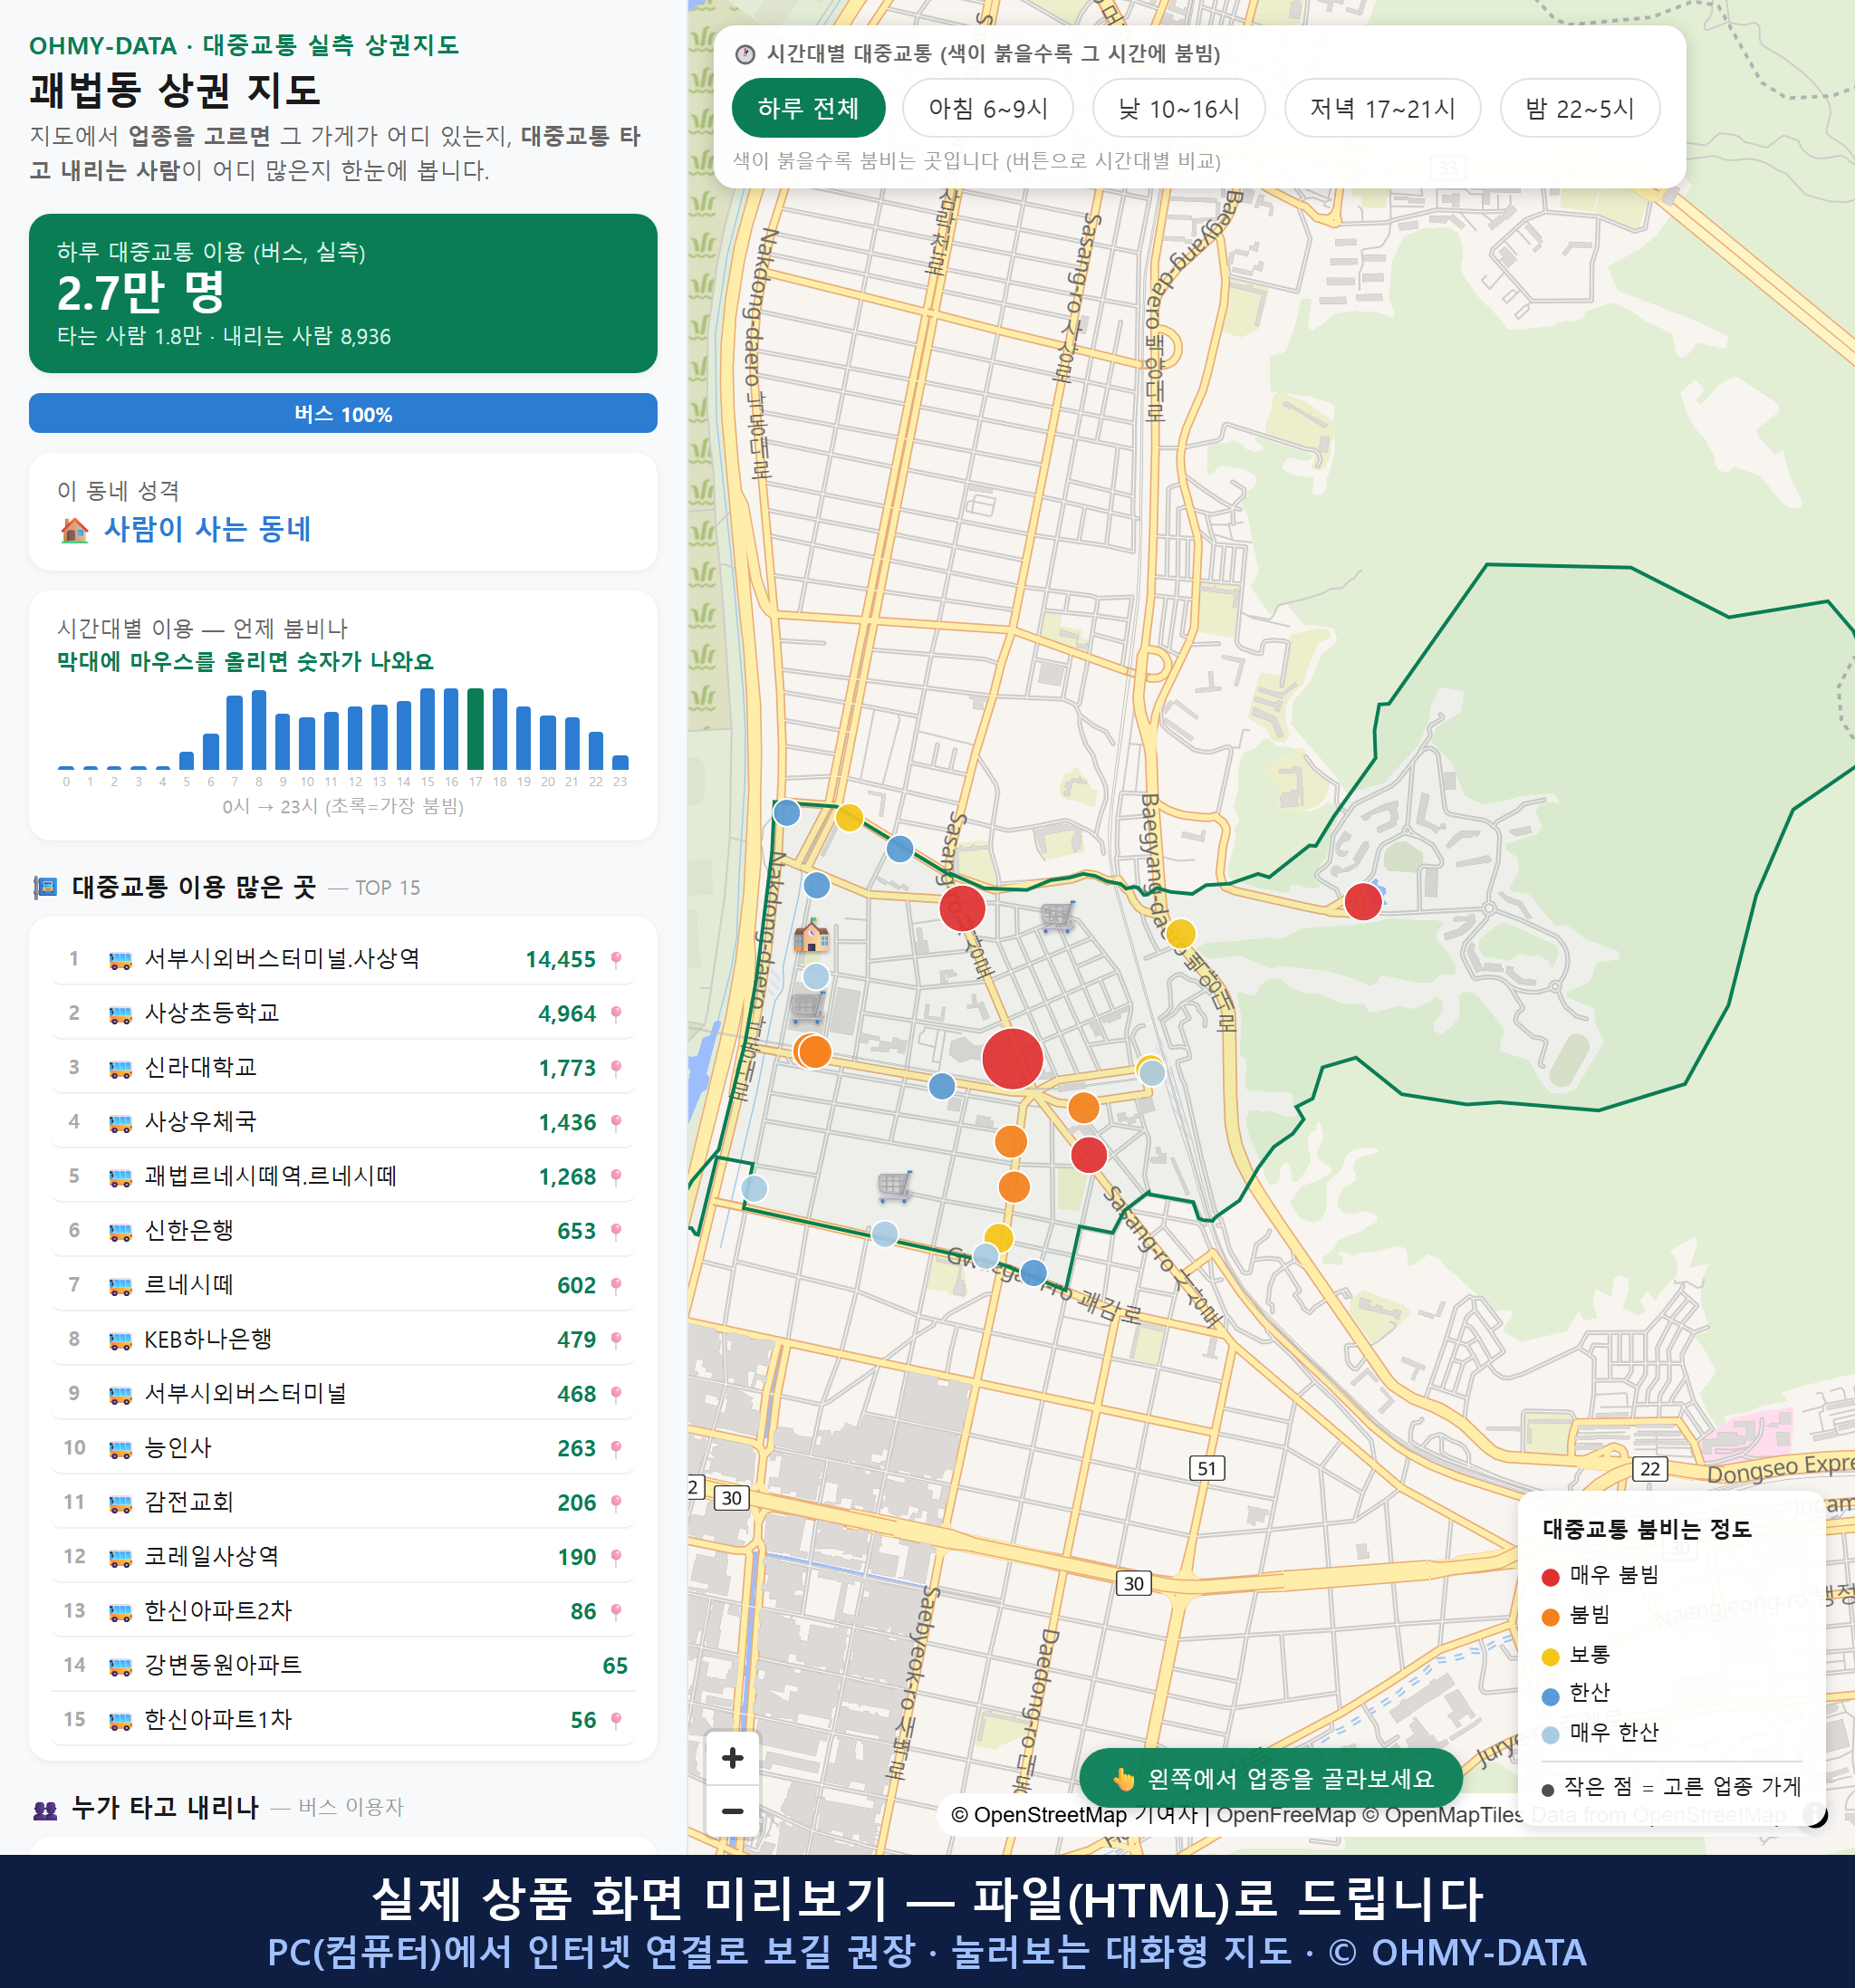Click the 14,455 count value
This screenshot has height=1988, width=1855.
pyautogui.click(x=560, y=960)
